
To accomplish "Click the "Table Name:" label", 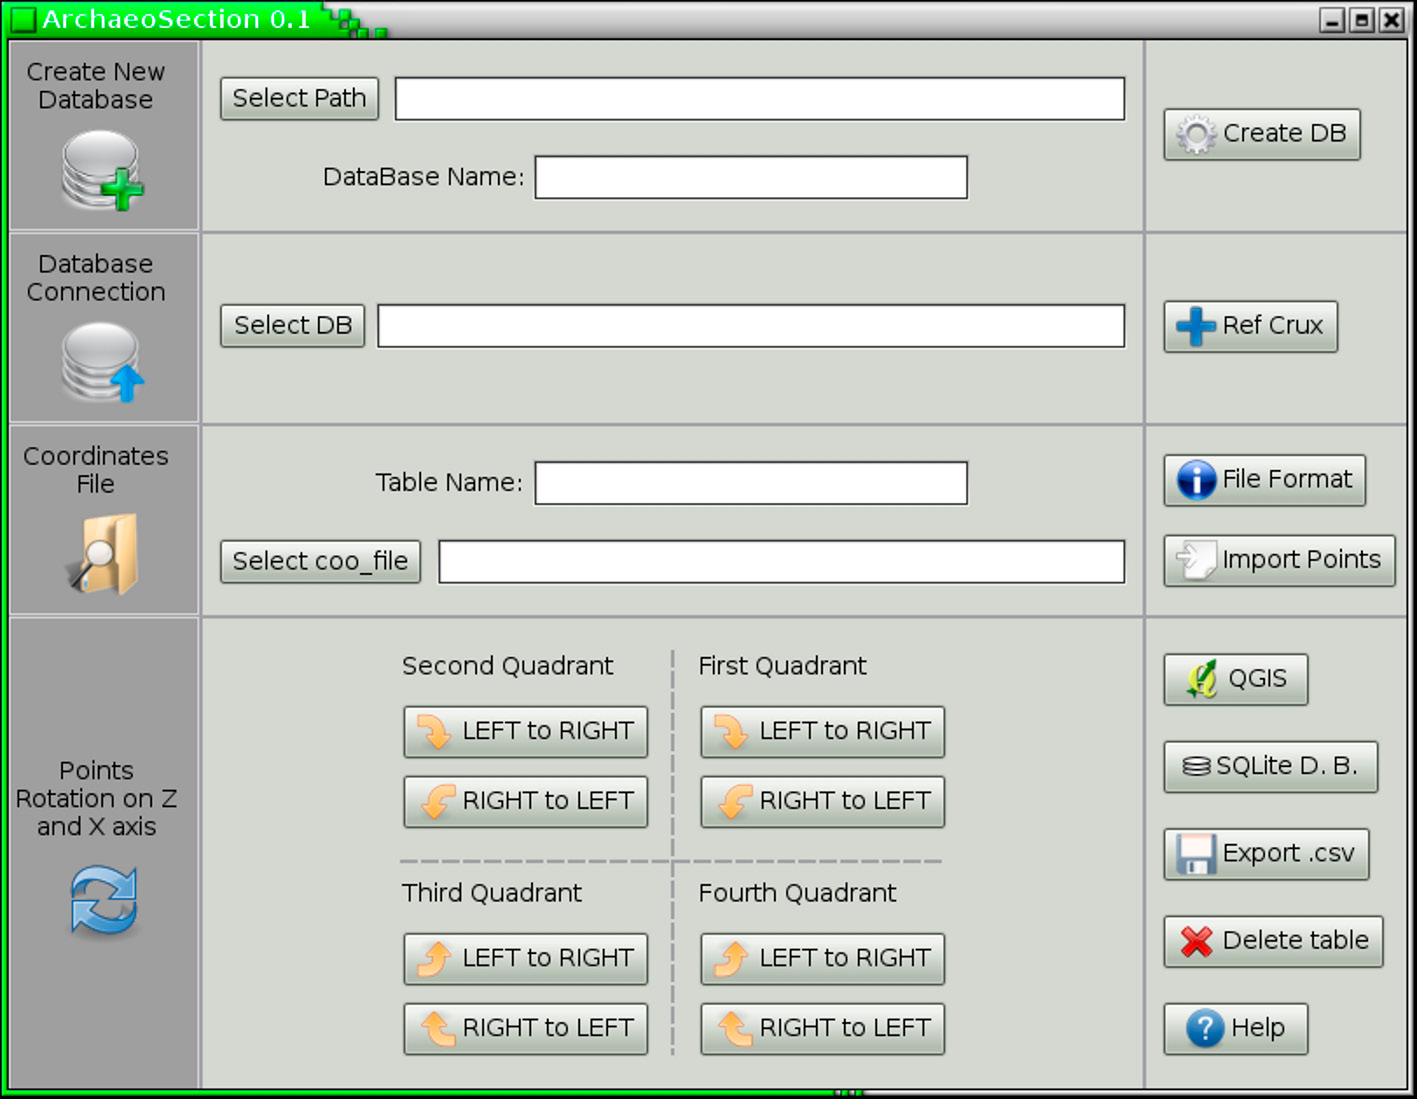I will tap(449, 483).
